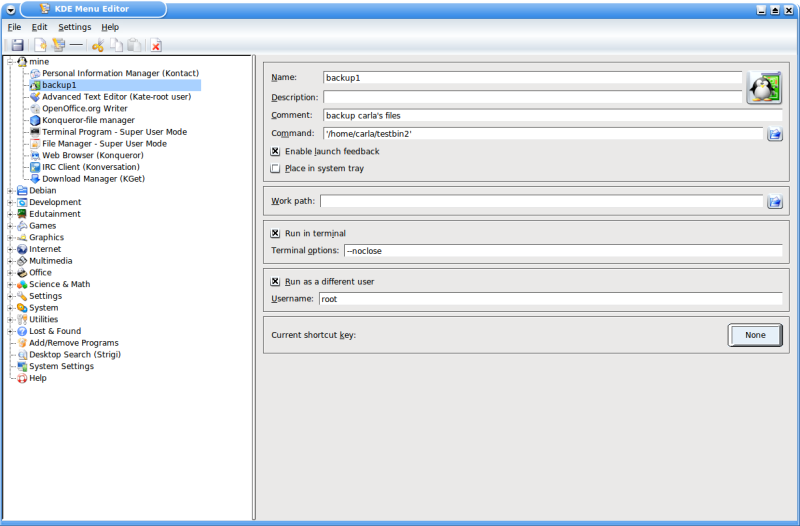Click the Username field containing root
The image size is (800, 526).
point(551,299)
